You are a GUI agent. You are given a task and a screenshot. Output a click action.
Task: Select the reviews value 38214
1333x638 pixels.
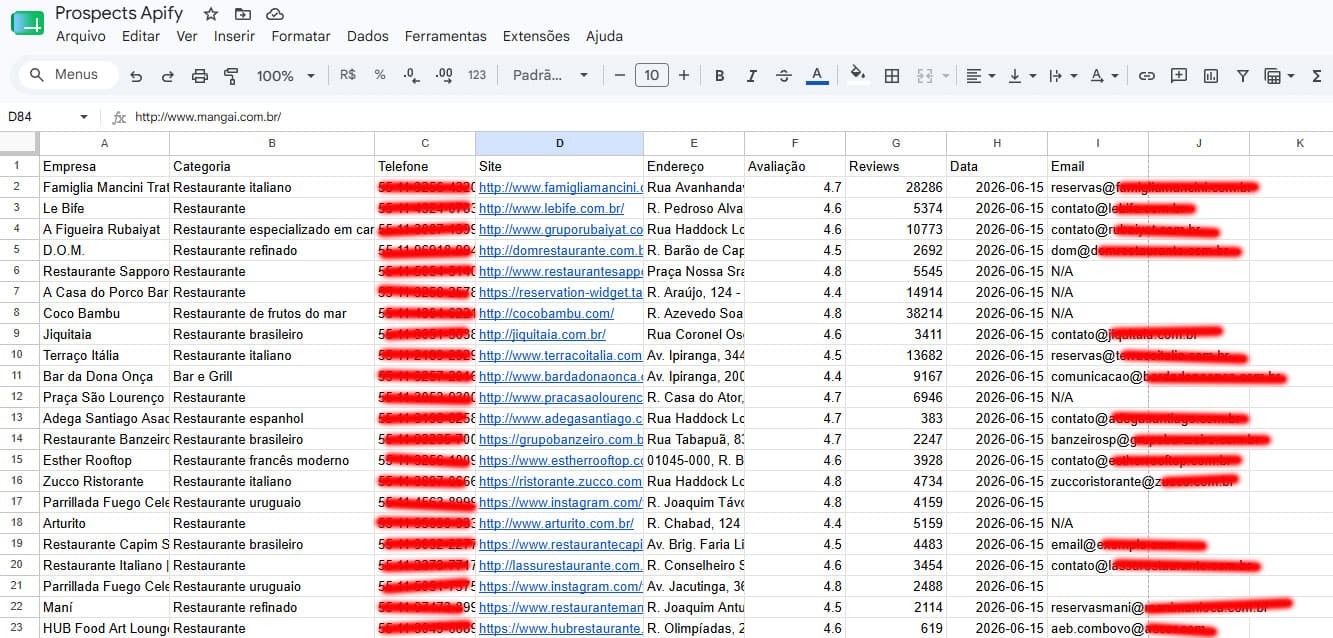(x=895, y=314)
